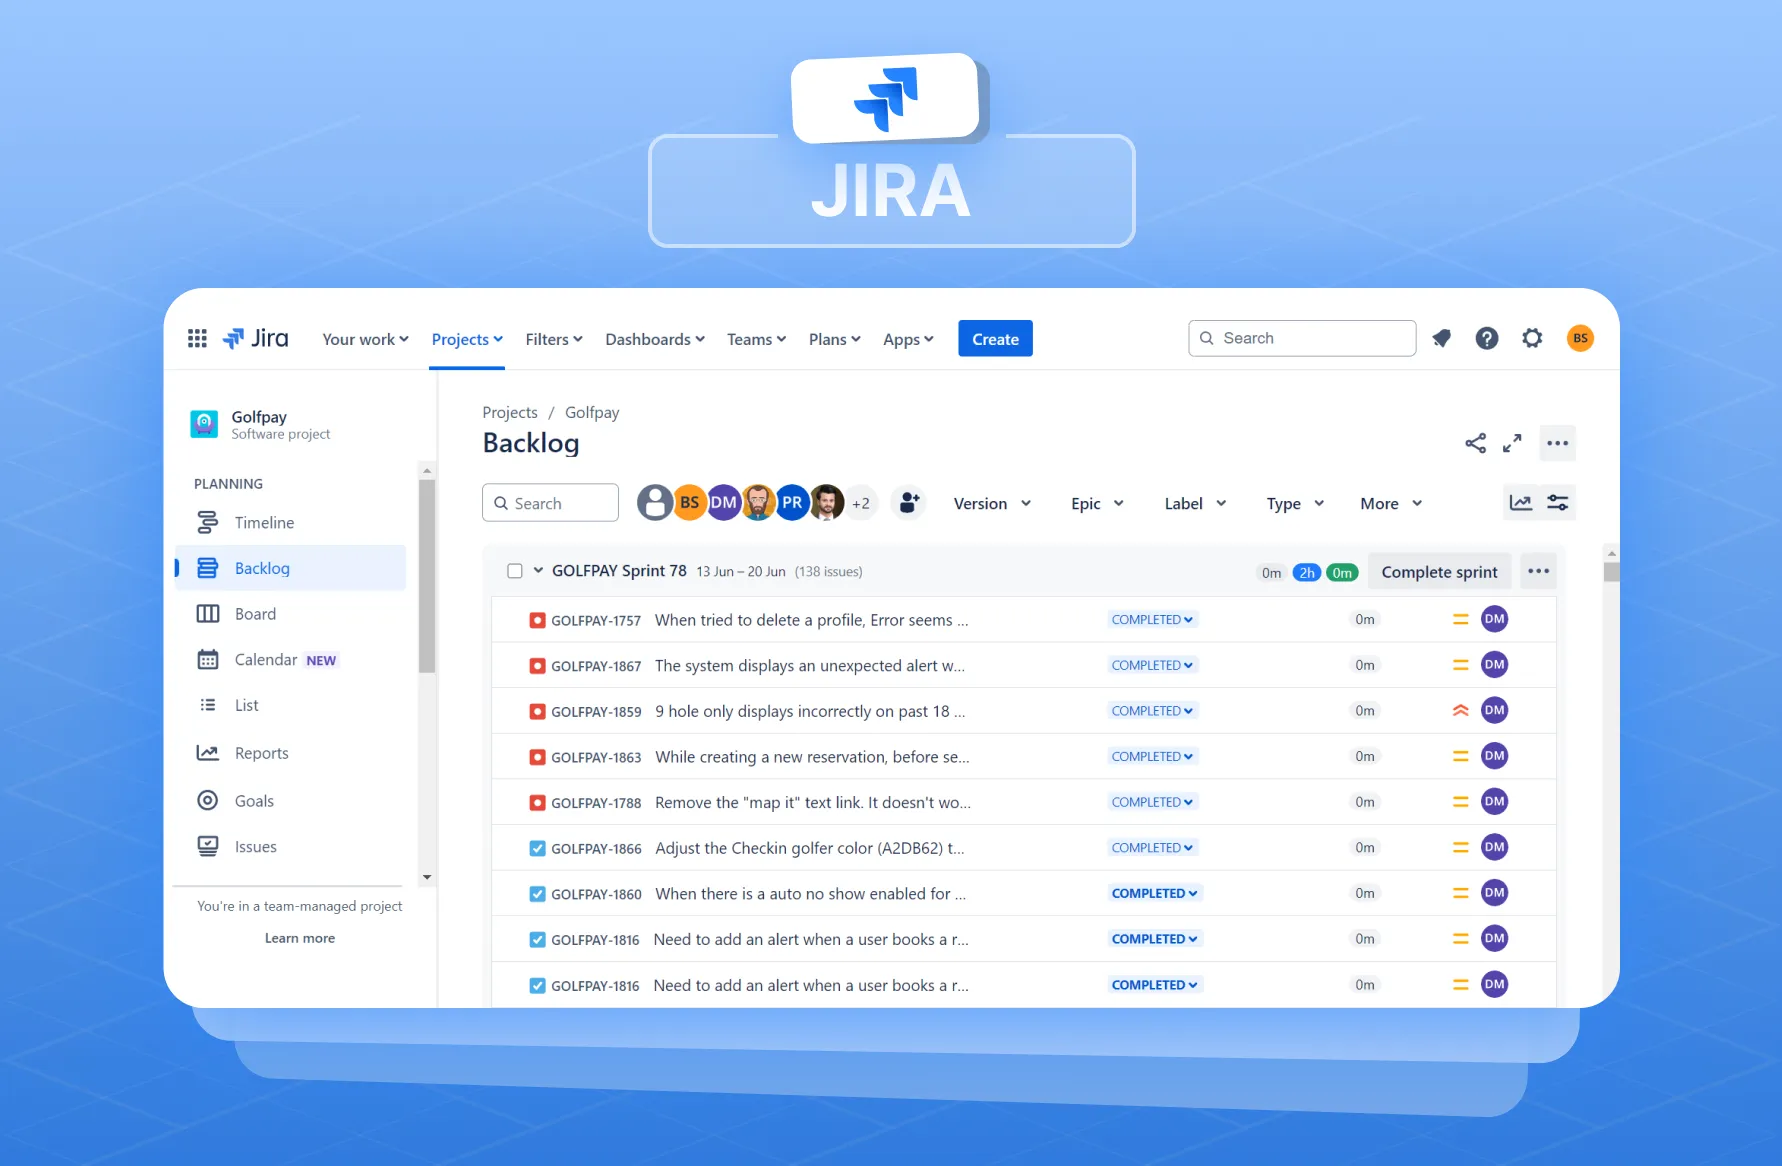Viewport: 1782px width, 1166px height.
Task: Select the checkbox beside GOLFPAY Sprint 78
Action: coord(514,570)
